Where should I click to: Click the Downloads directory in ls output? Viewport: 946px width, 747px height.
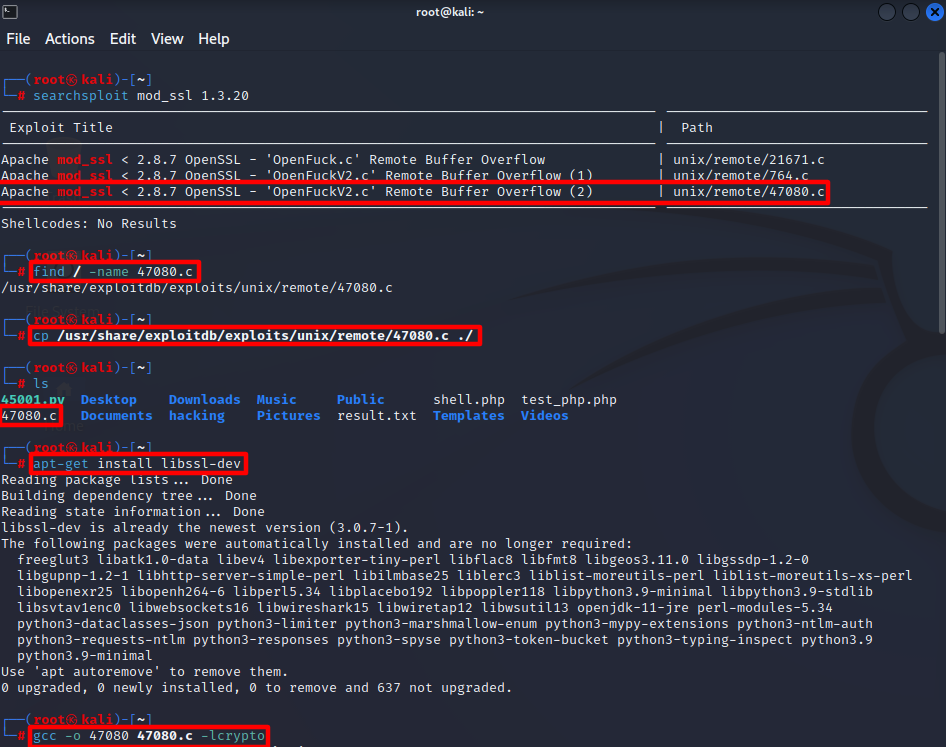[x=204, y=400]
